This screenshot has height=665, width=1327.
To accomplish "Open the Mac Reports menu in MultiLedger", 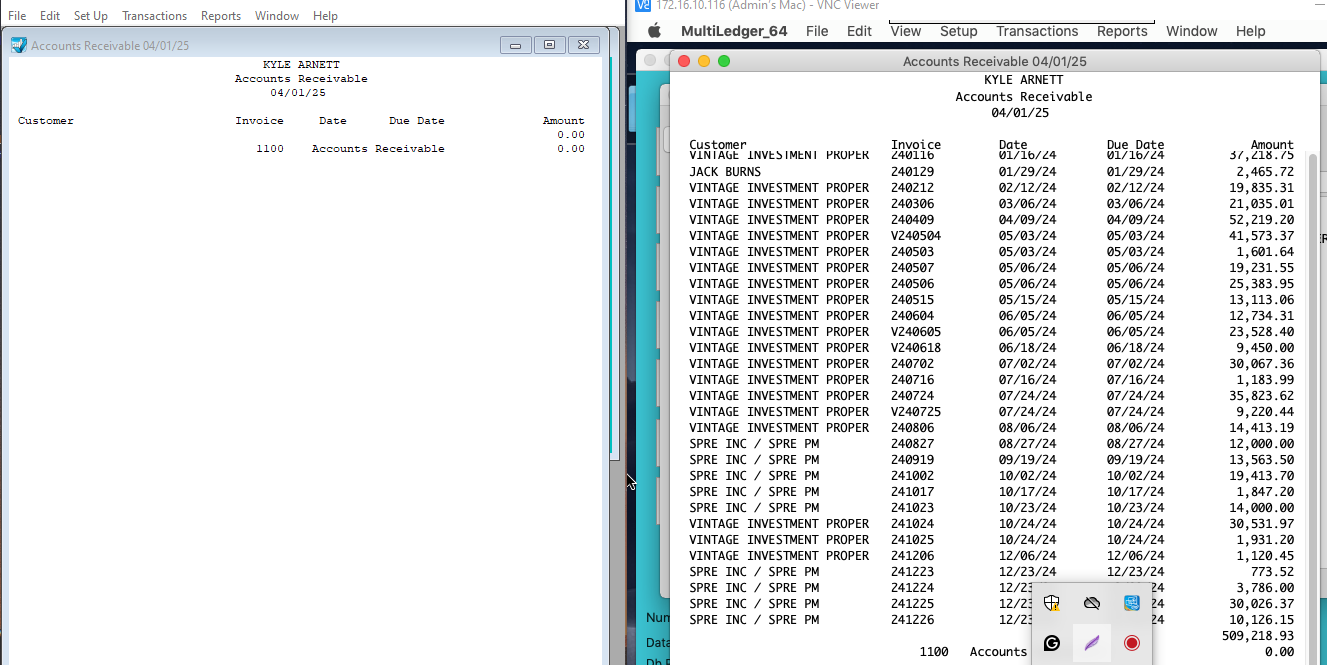I will click(x=1122, y=31).
